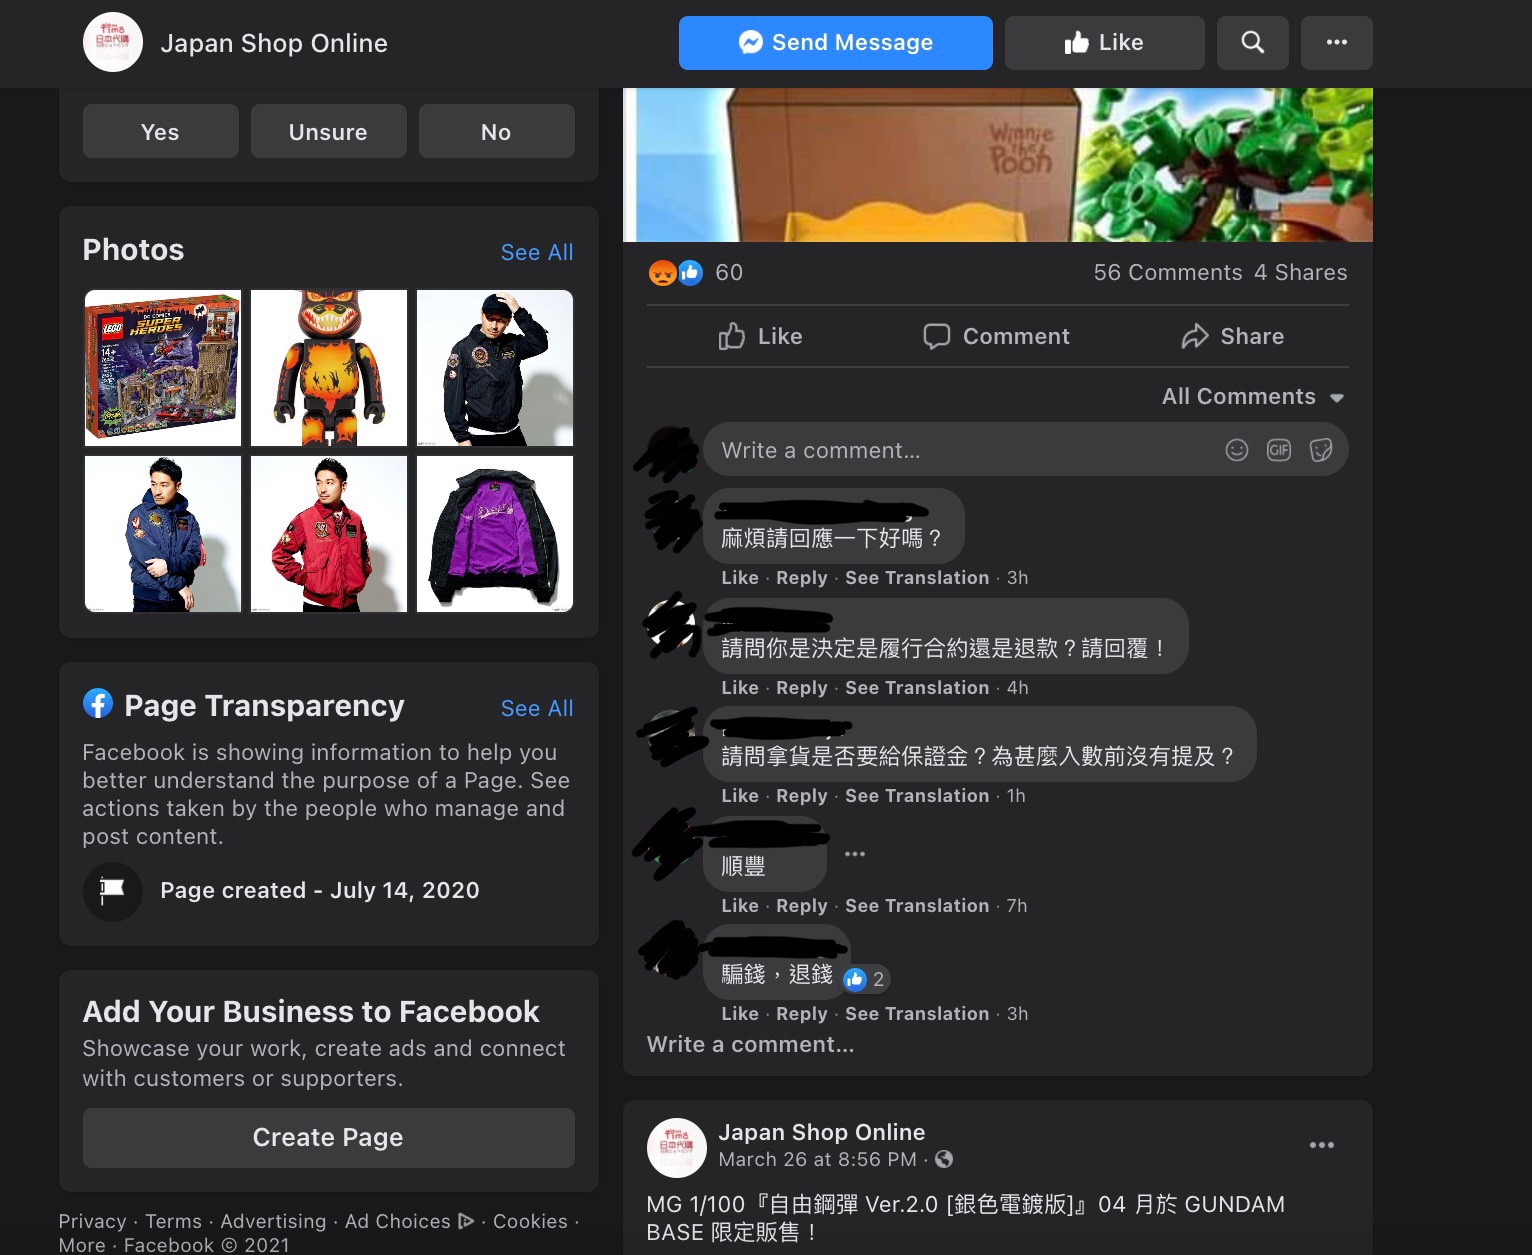1532x1255 pixels.
Task: Click the flag icon beside Page created
Action: pos(112,890)
